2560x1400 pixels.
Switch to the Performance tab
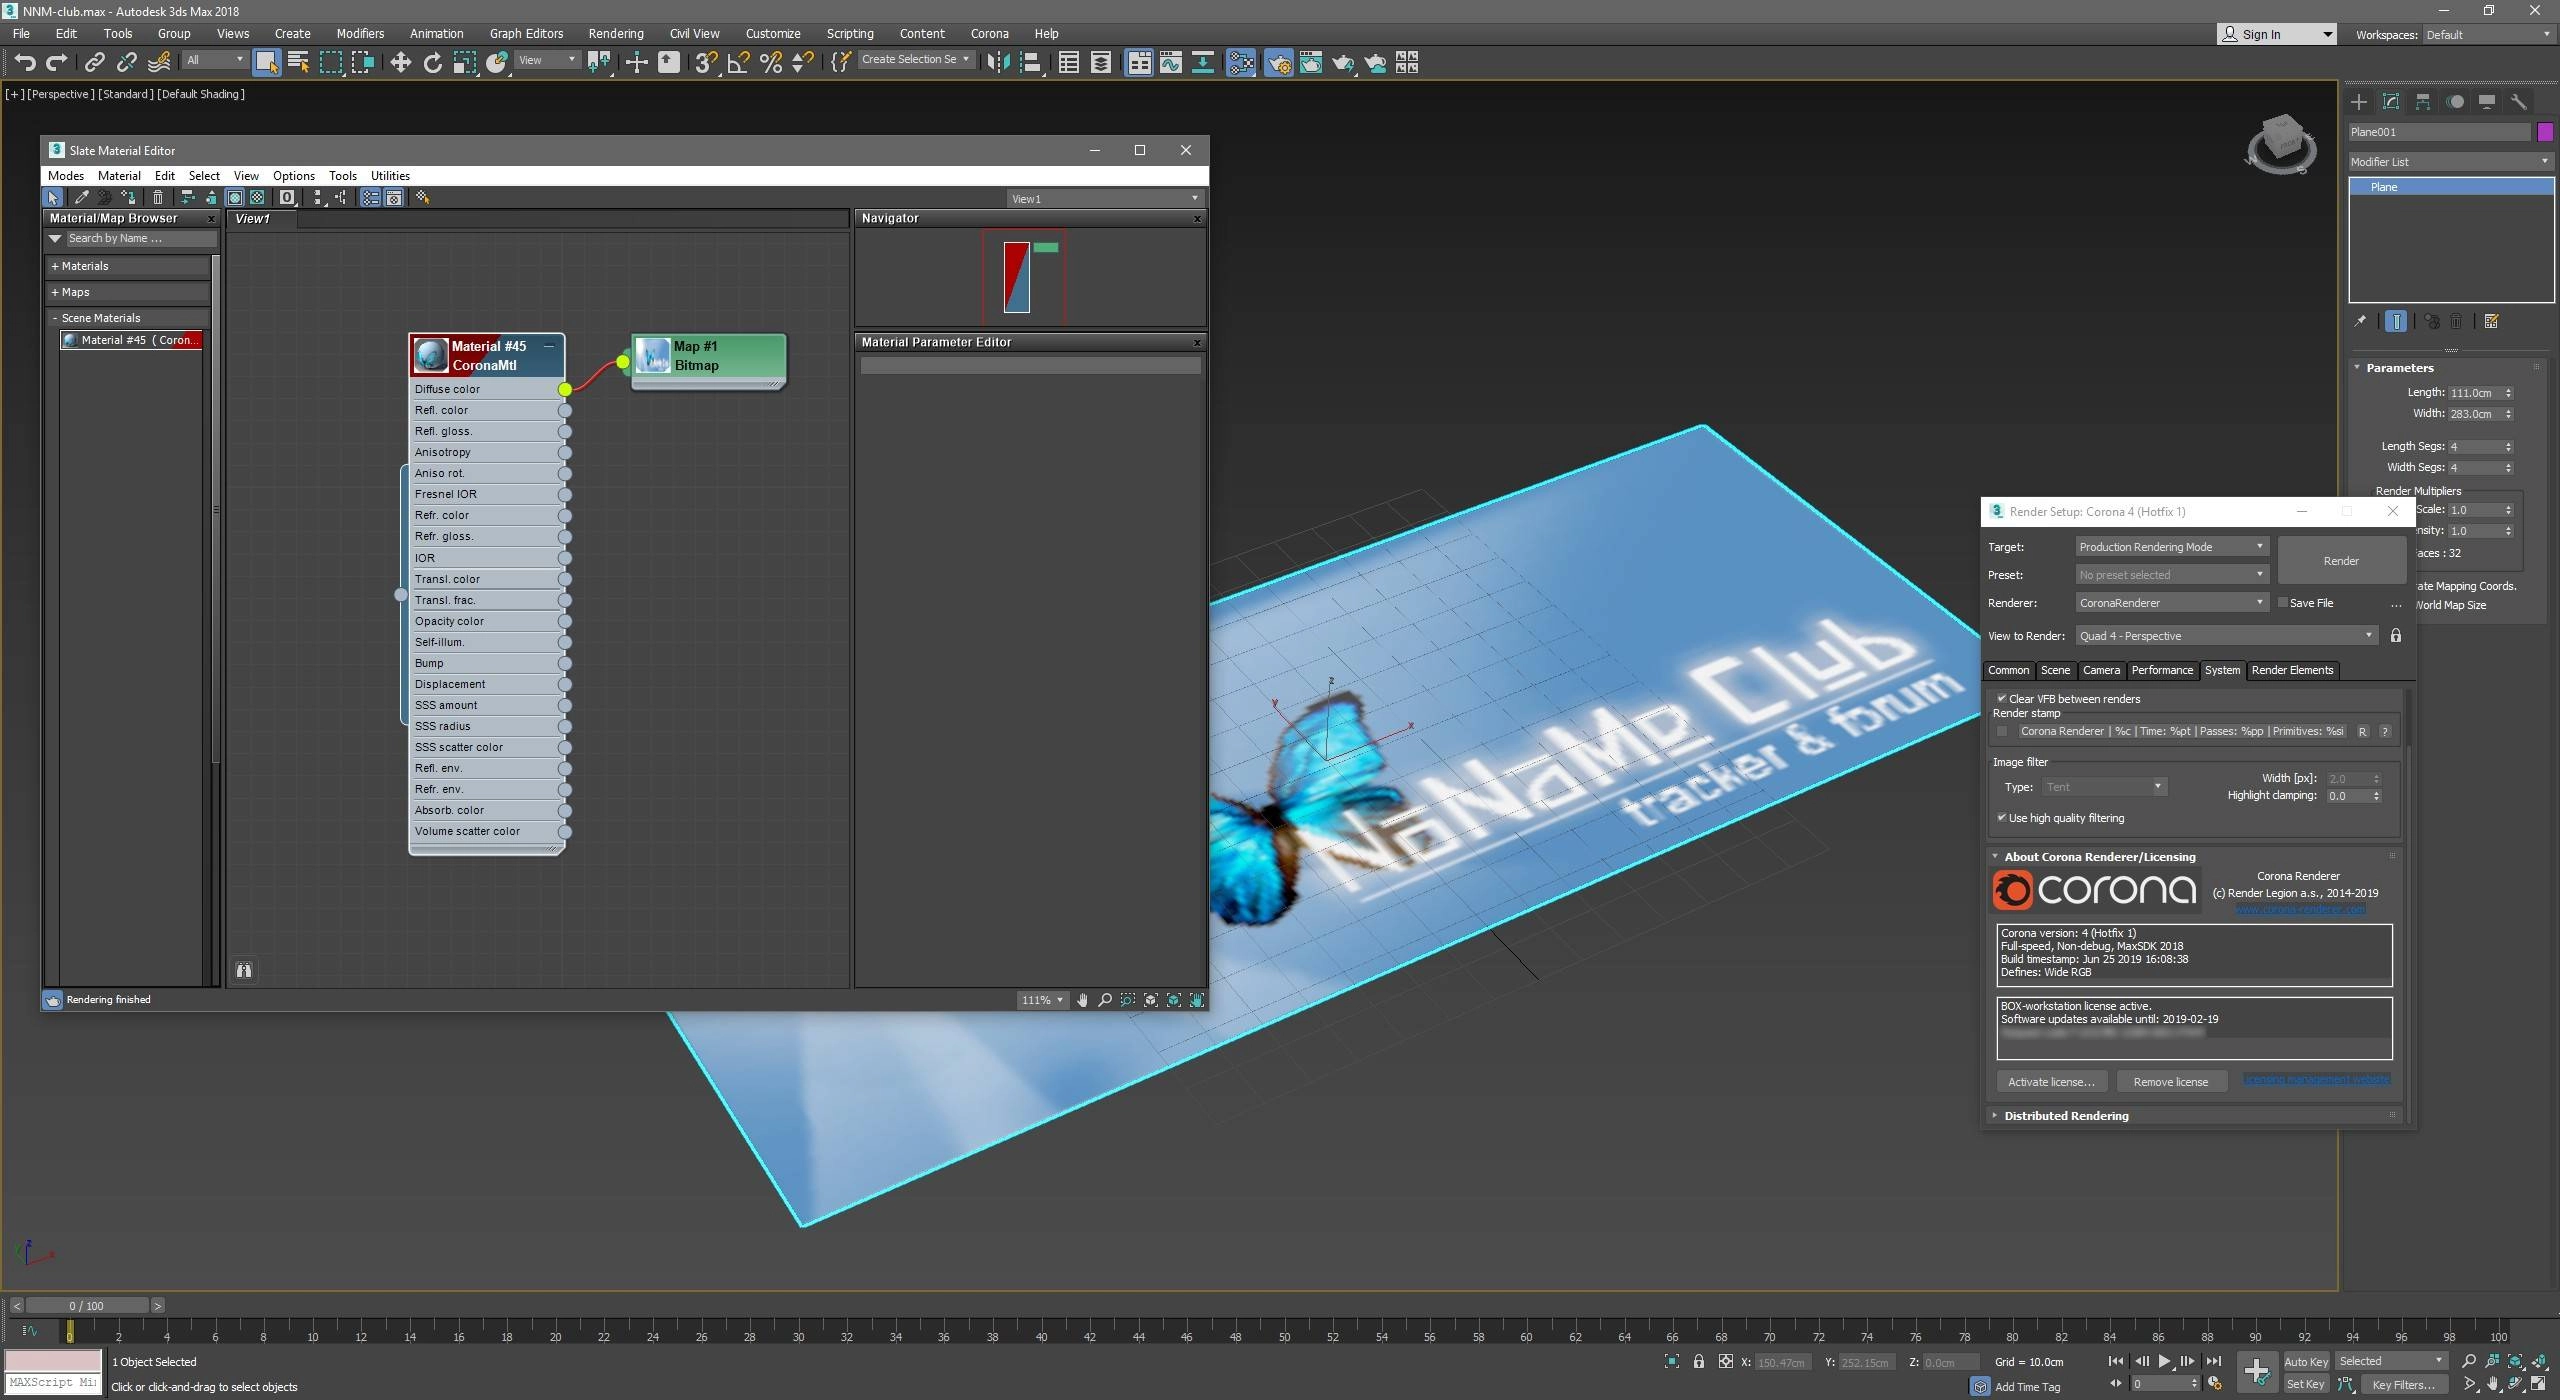click(2161, 671)
